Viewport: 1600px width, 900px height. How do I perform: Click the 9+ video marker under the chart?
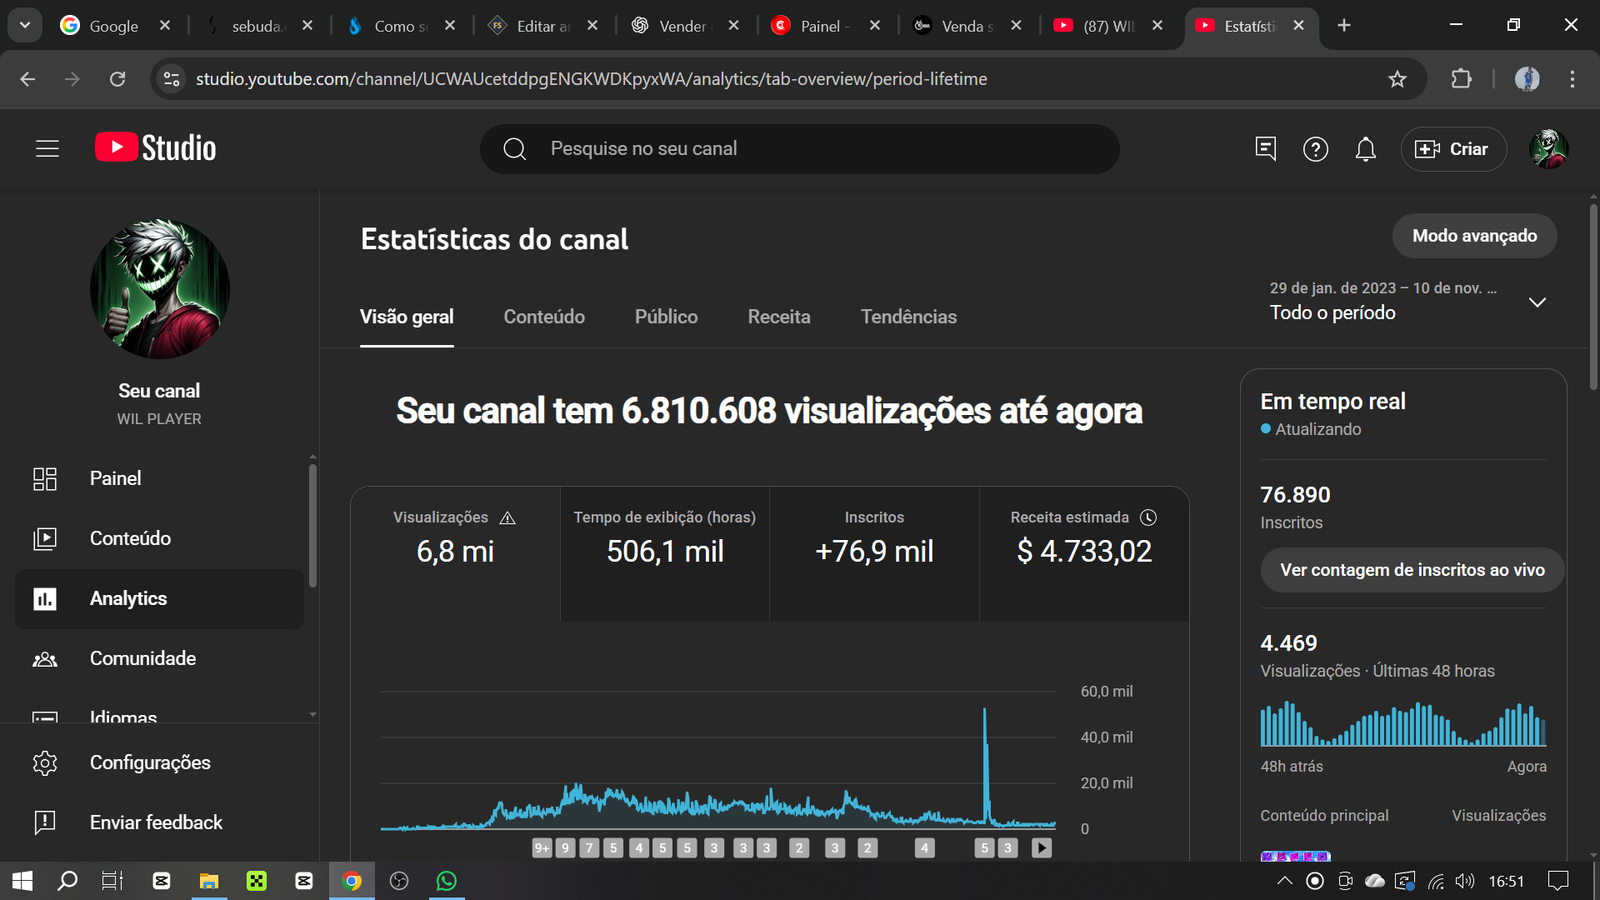542,848
